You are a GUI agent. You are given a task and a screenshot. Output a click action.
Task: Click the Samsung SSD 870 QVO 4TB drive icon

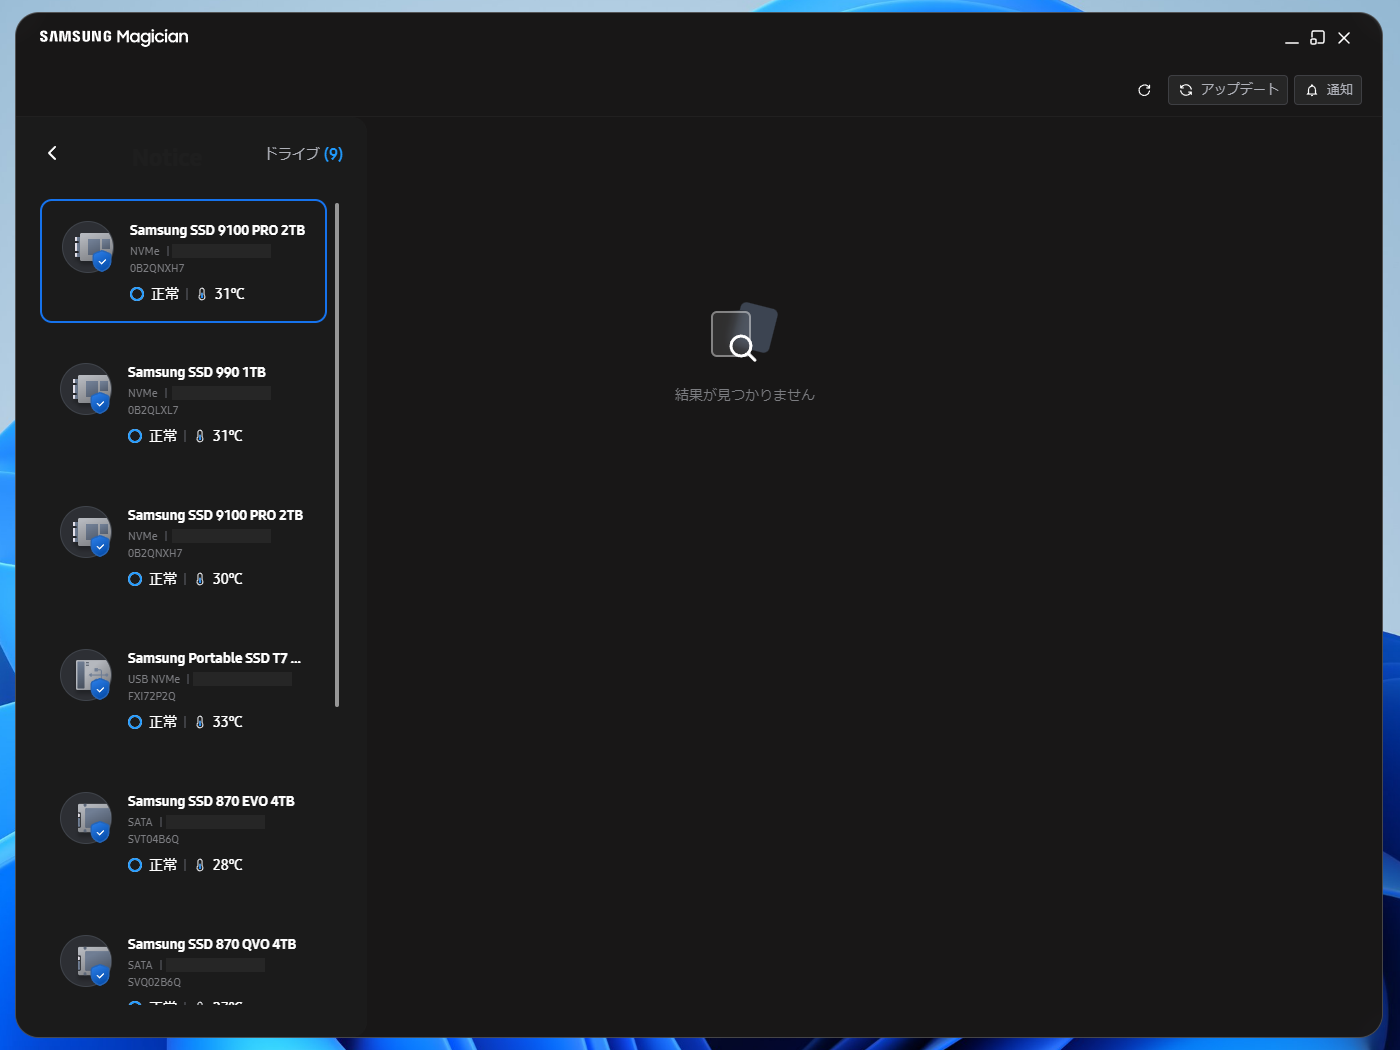click(x=87, y=961)
